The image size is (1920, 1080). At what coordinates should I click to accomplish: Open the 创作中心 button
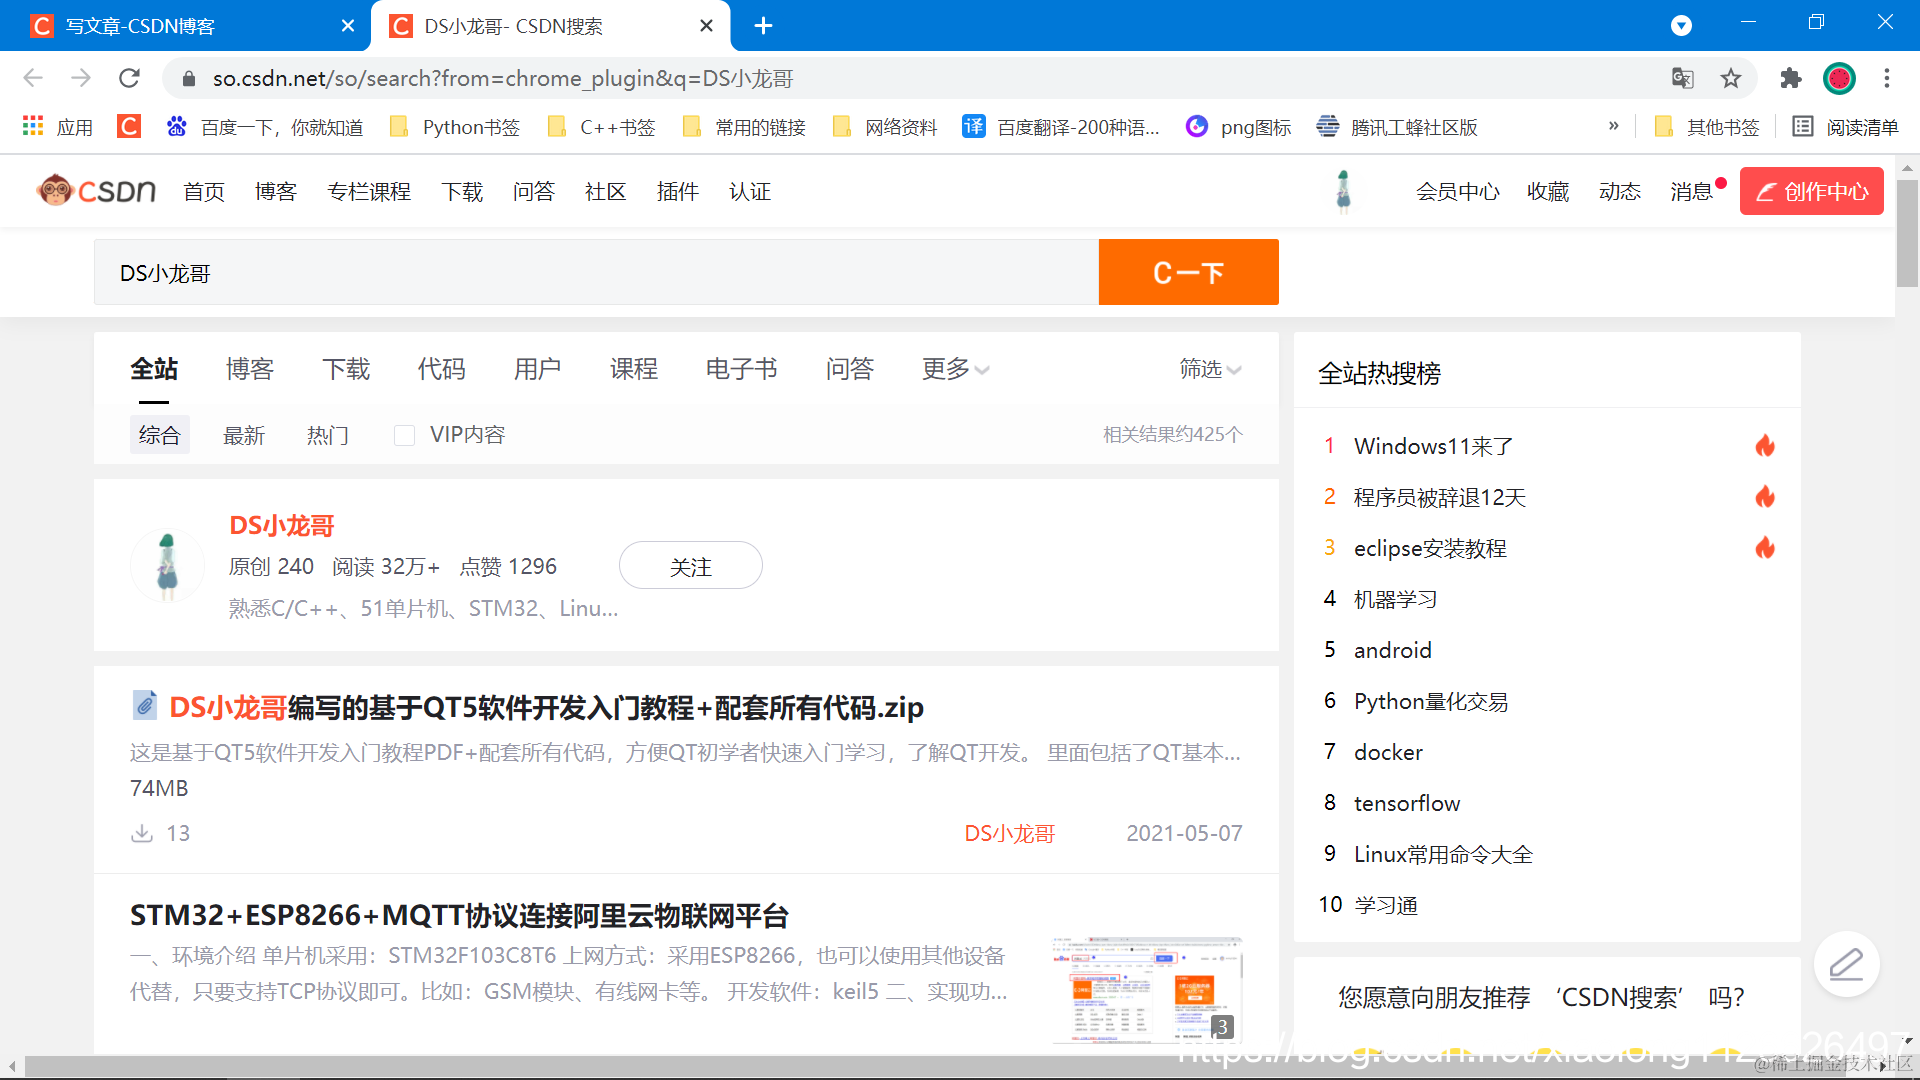[x=1811, y=191]
